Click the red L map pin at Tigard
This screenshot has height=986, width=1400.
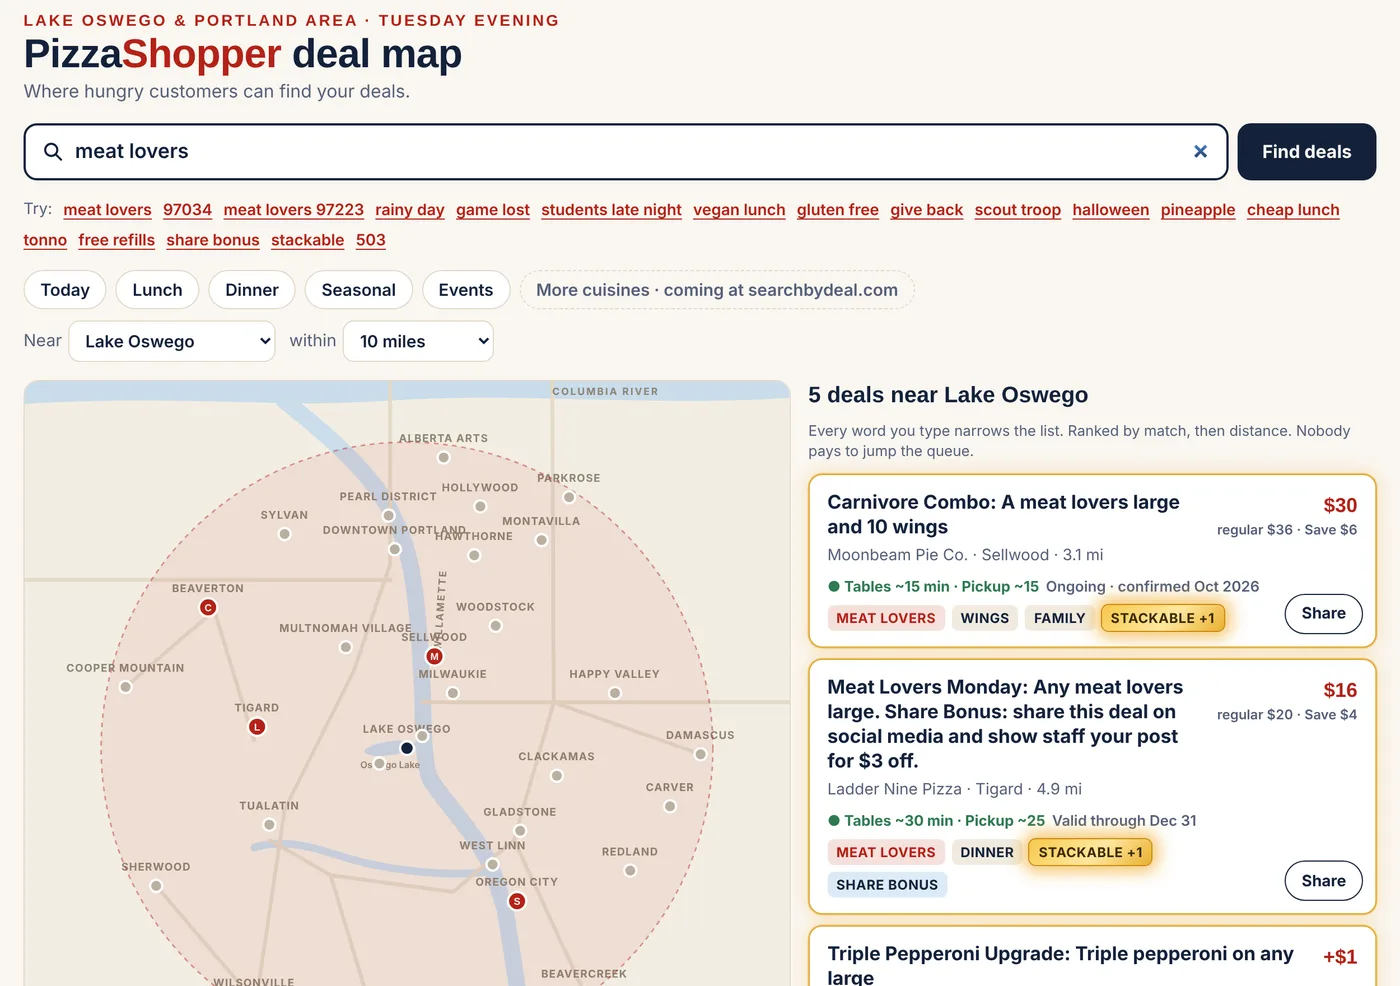(x=257, y=727)
